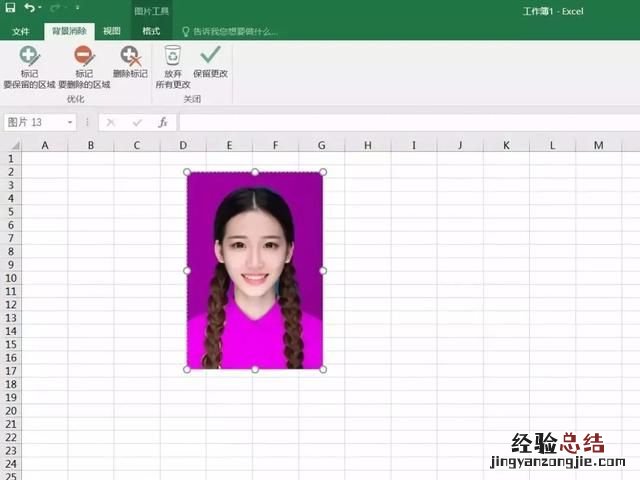The height and width of the screenshot is (480, 640).
Task: Open the 文件 (File) menu tab
Action: pyautogui.click(x=21, y=31)
